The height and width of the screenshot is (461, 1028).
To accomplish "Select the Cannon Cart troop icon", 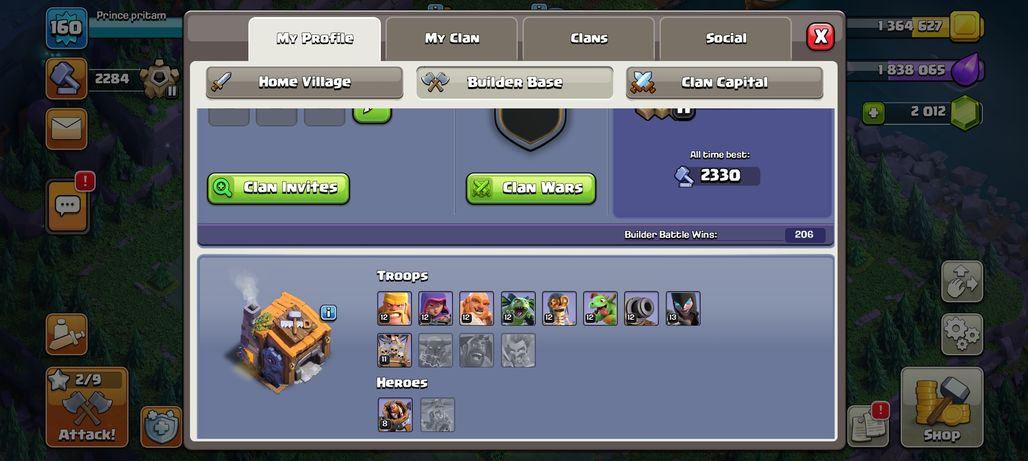I will [x=641, y=308].
